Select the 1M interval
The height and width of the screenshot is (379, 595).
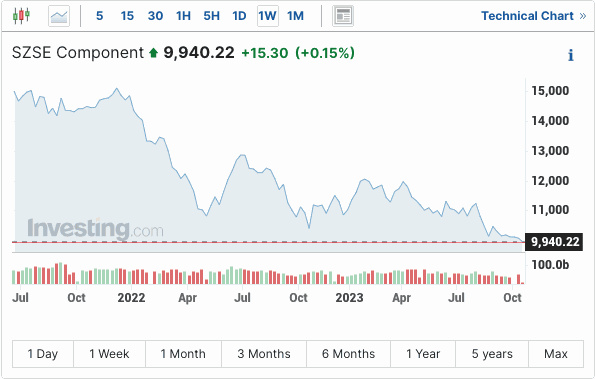(x=295, y=16)
